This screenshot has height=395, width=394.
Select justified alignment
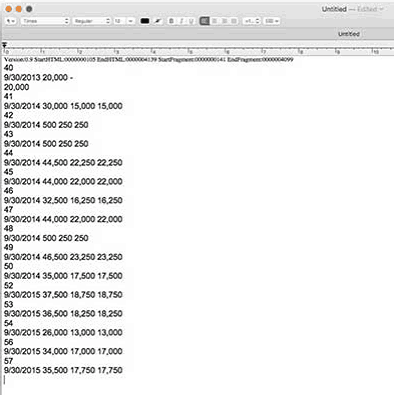coord(234,21)
